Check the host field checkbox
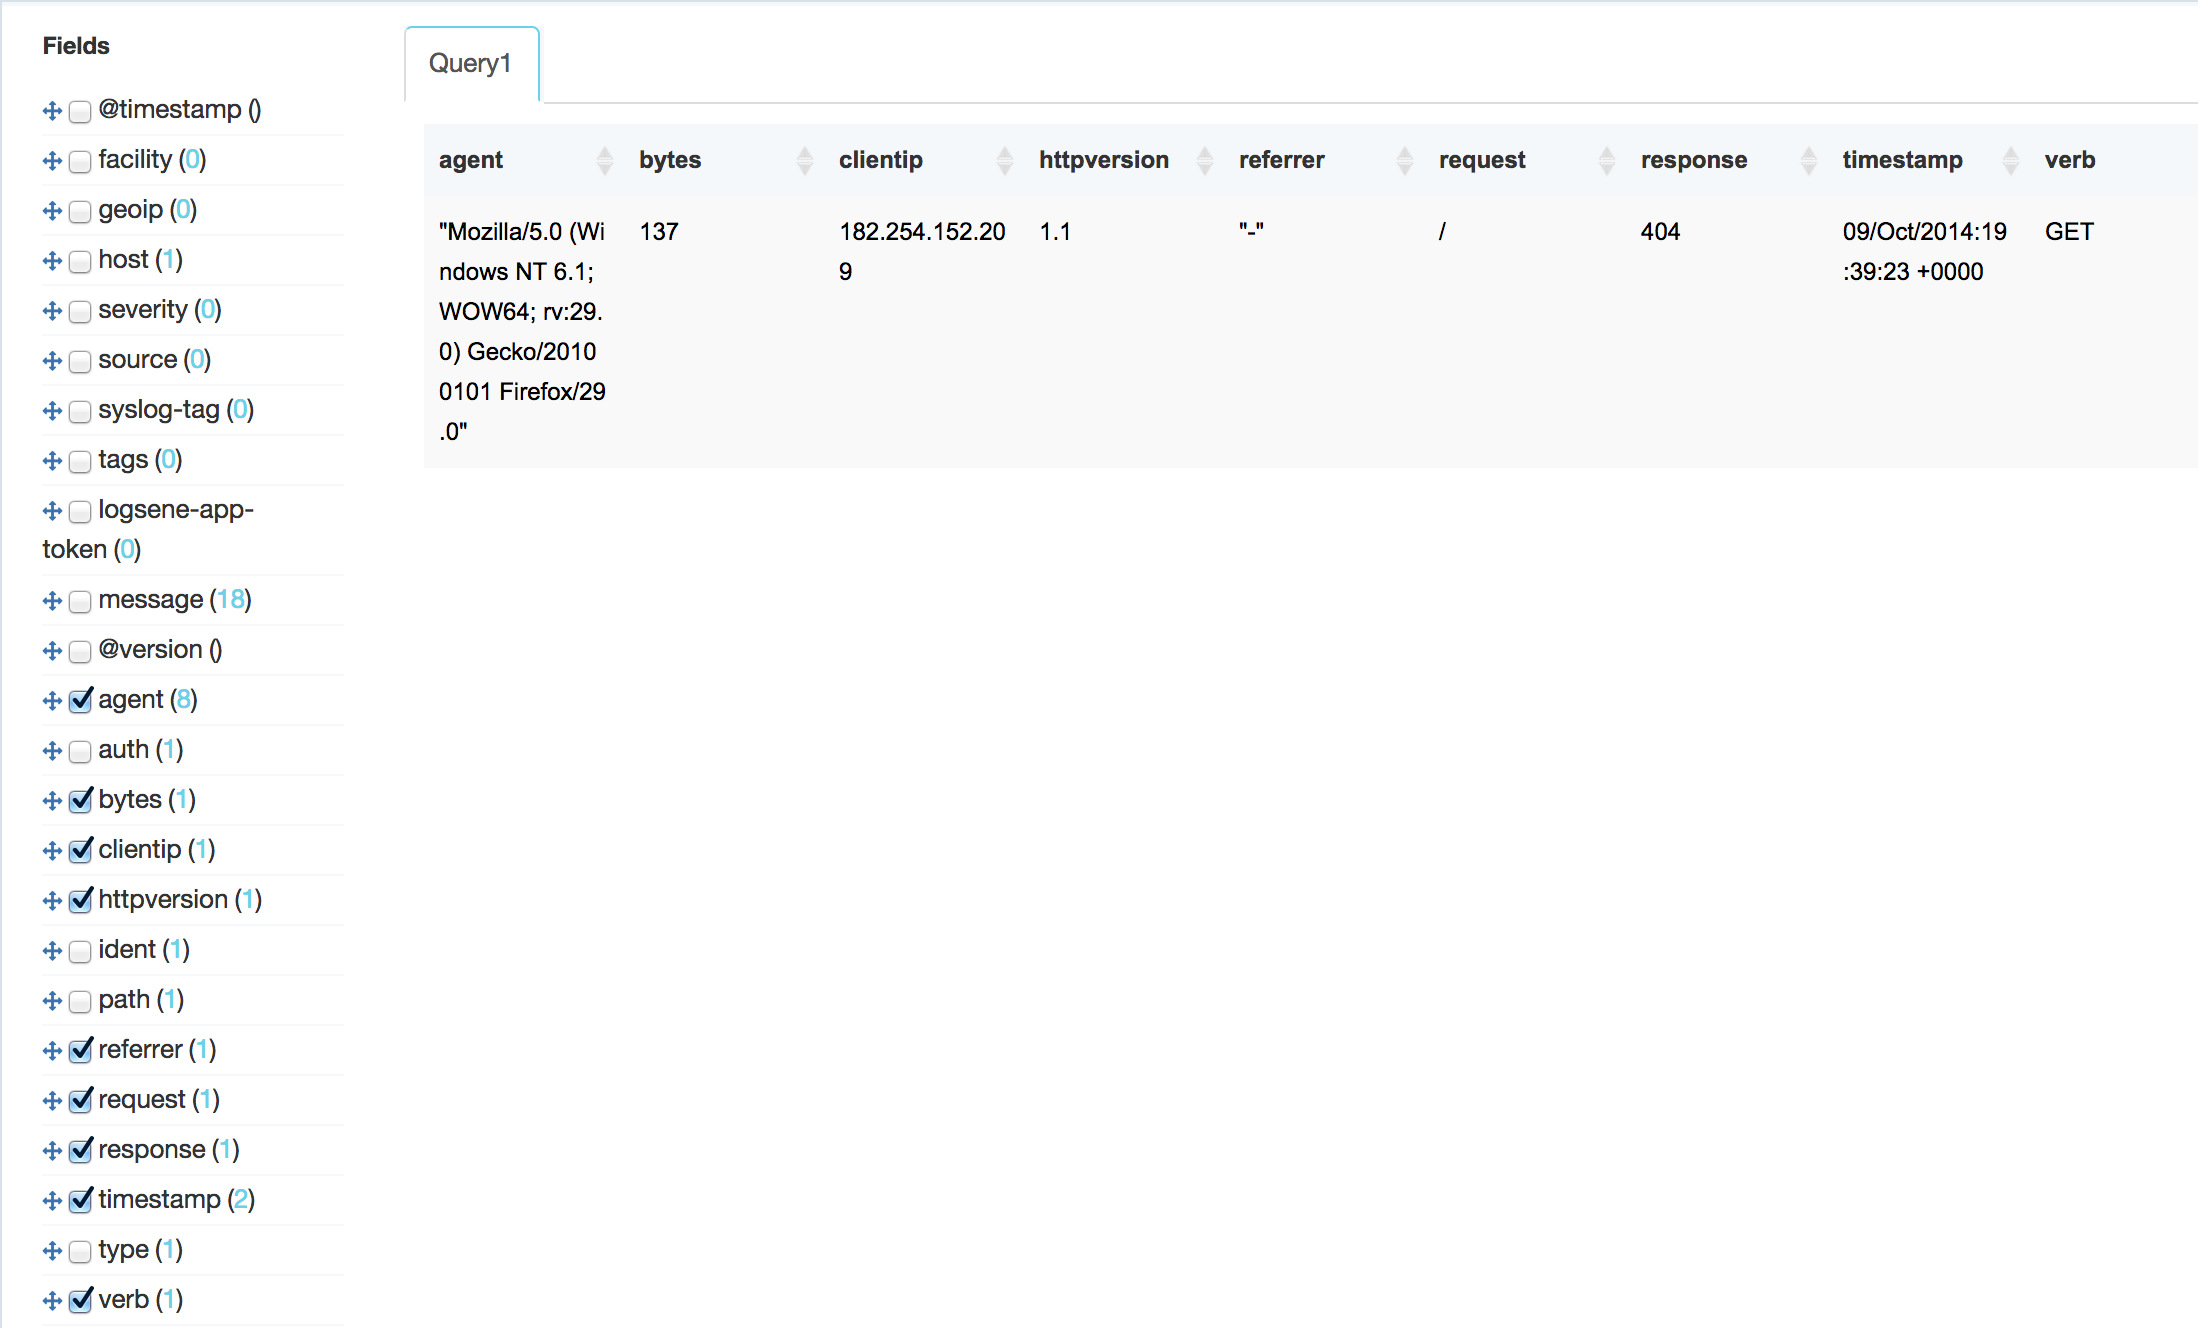The width and height of the screenshot is (2198, 1328). (x=80, y=261)
